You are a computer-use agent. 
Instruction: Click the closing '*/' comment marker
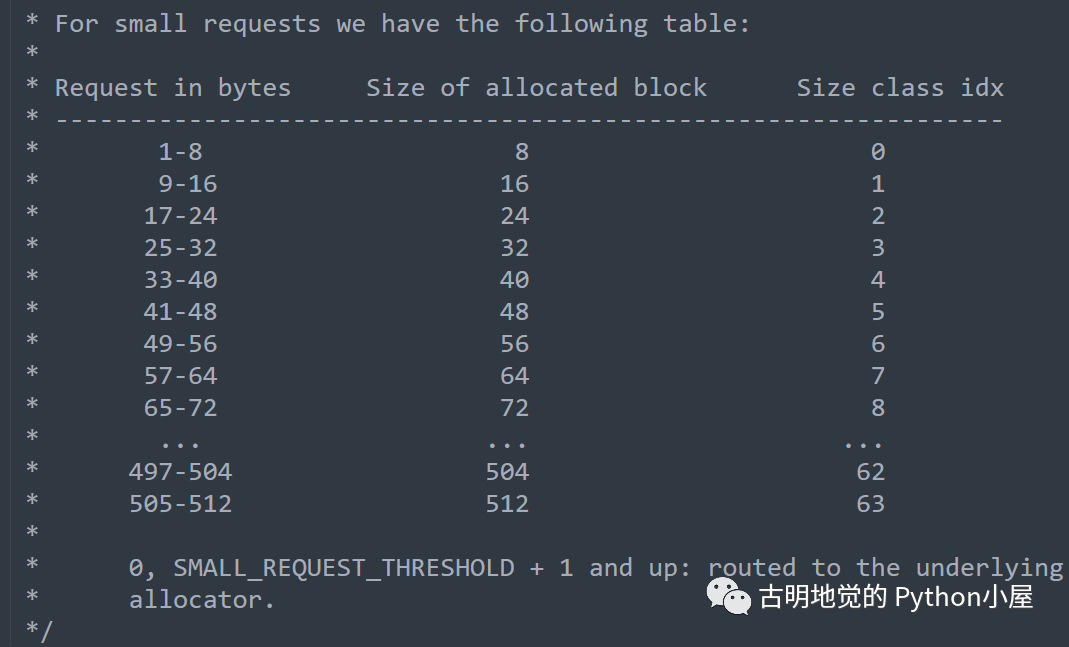(x=40, y=630)
